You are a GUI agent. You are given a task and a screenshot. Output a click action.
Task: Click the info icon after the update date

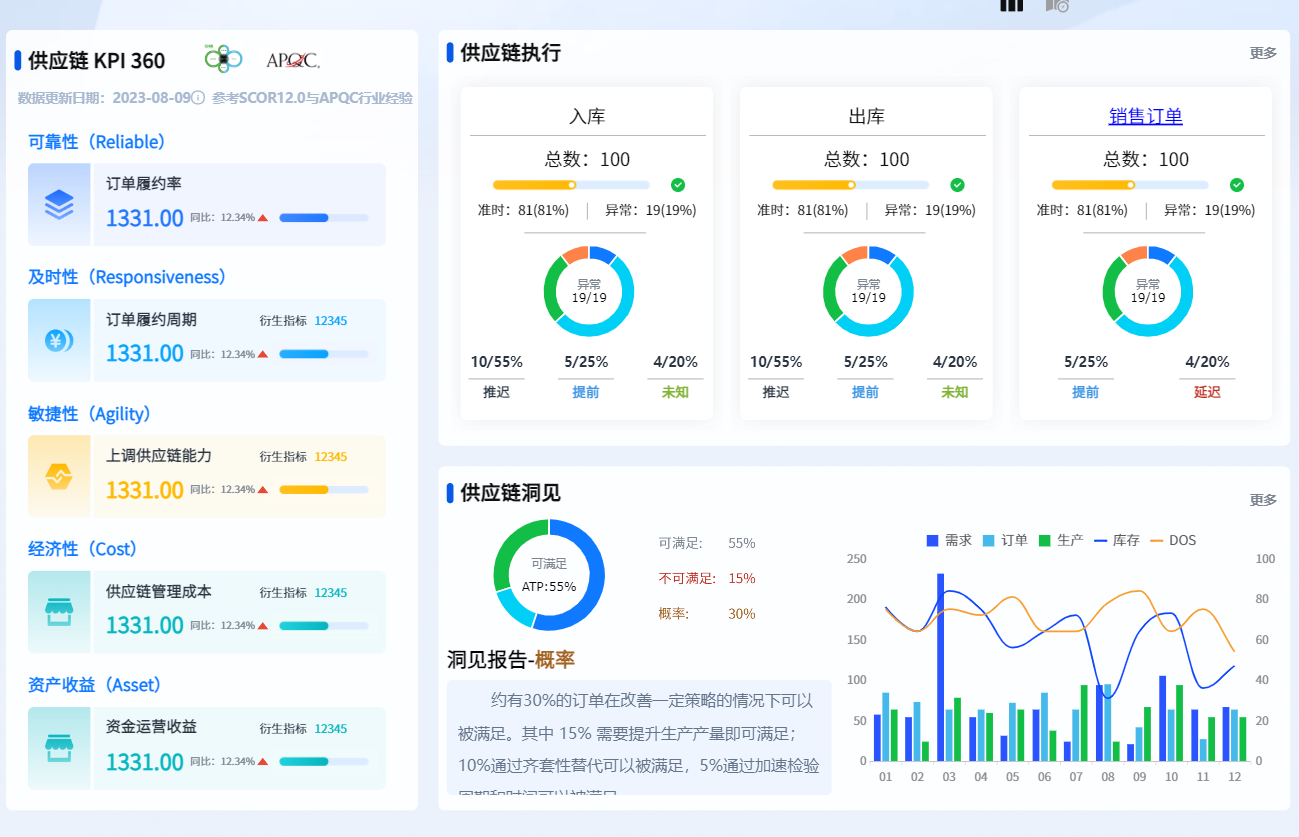click(x=198, y=98)
